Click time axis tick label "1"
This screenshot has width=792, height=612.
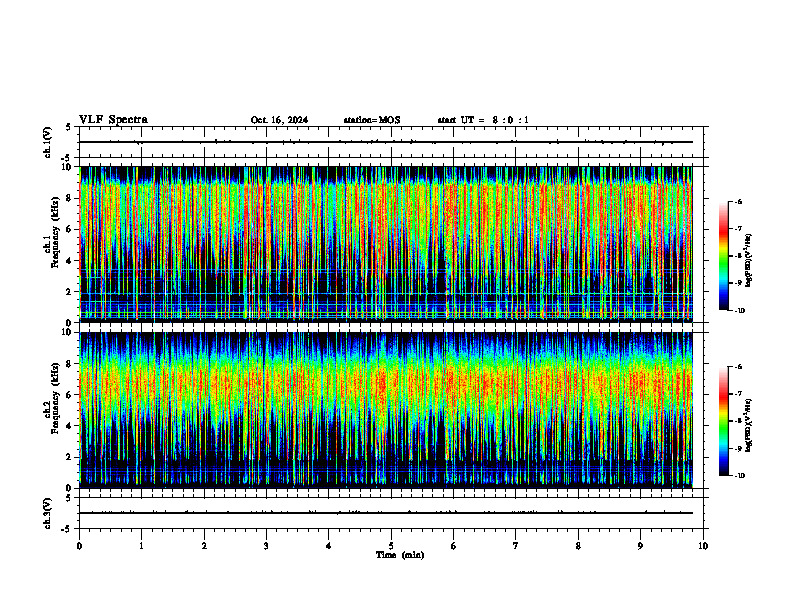pos(142,546)
